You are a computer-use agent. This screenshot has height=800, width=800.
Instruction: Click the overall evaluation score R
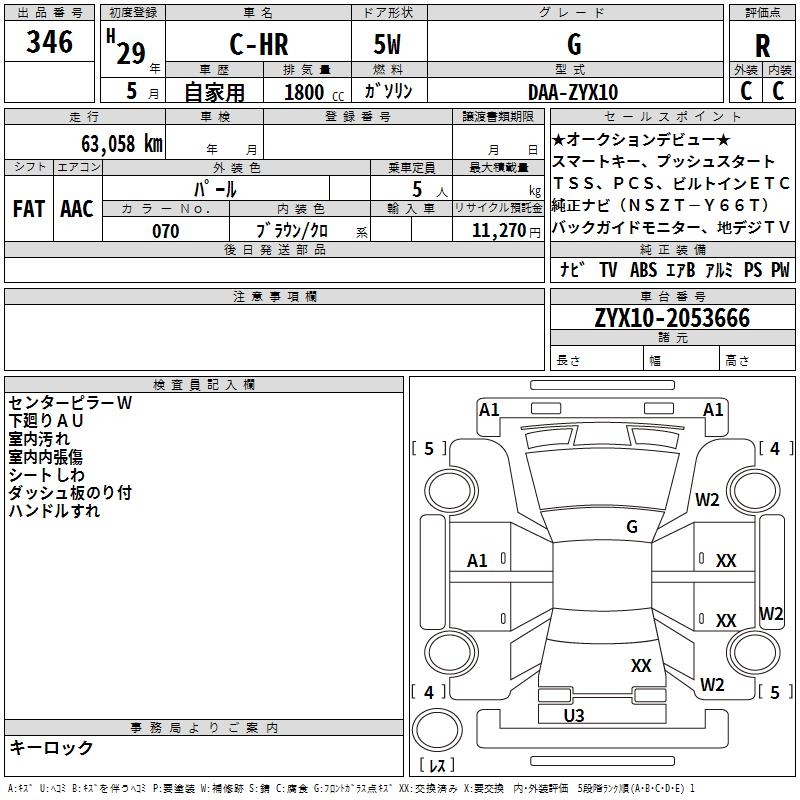[762, 46]
